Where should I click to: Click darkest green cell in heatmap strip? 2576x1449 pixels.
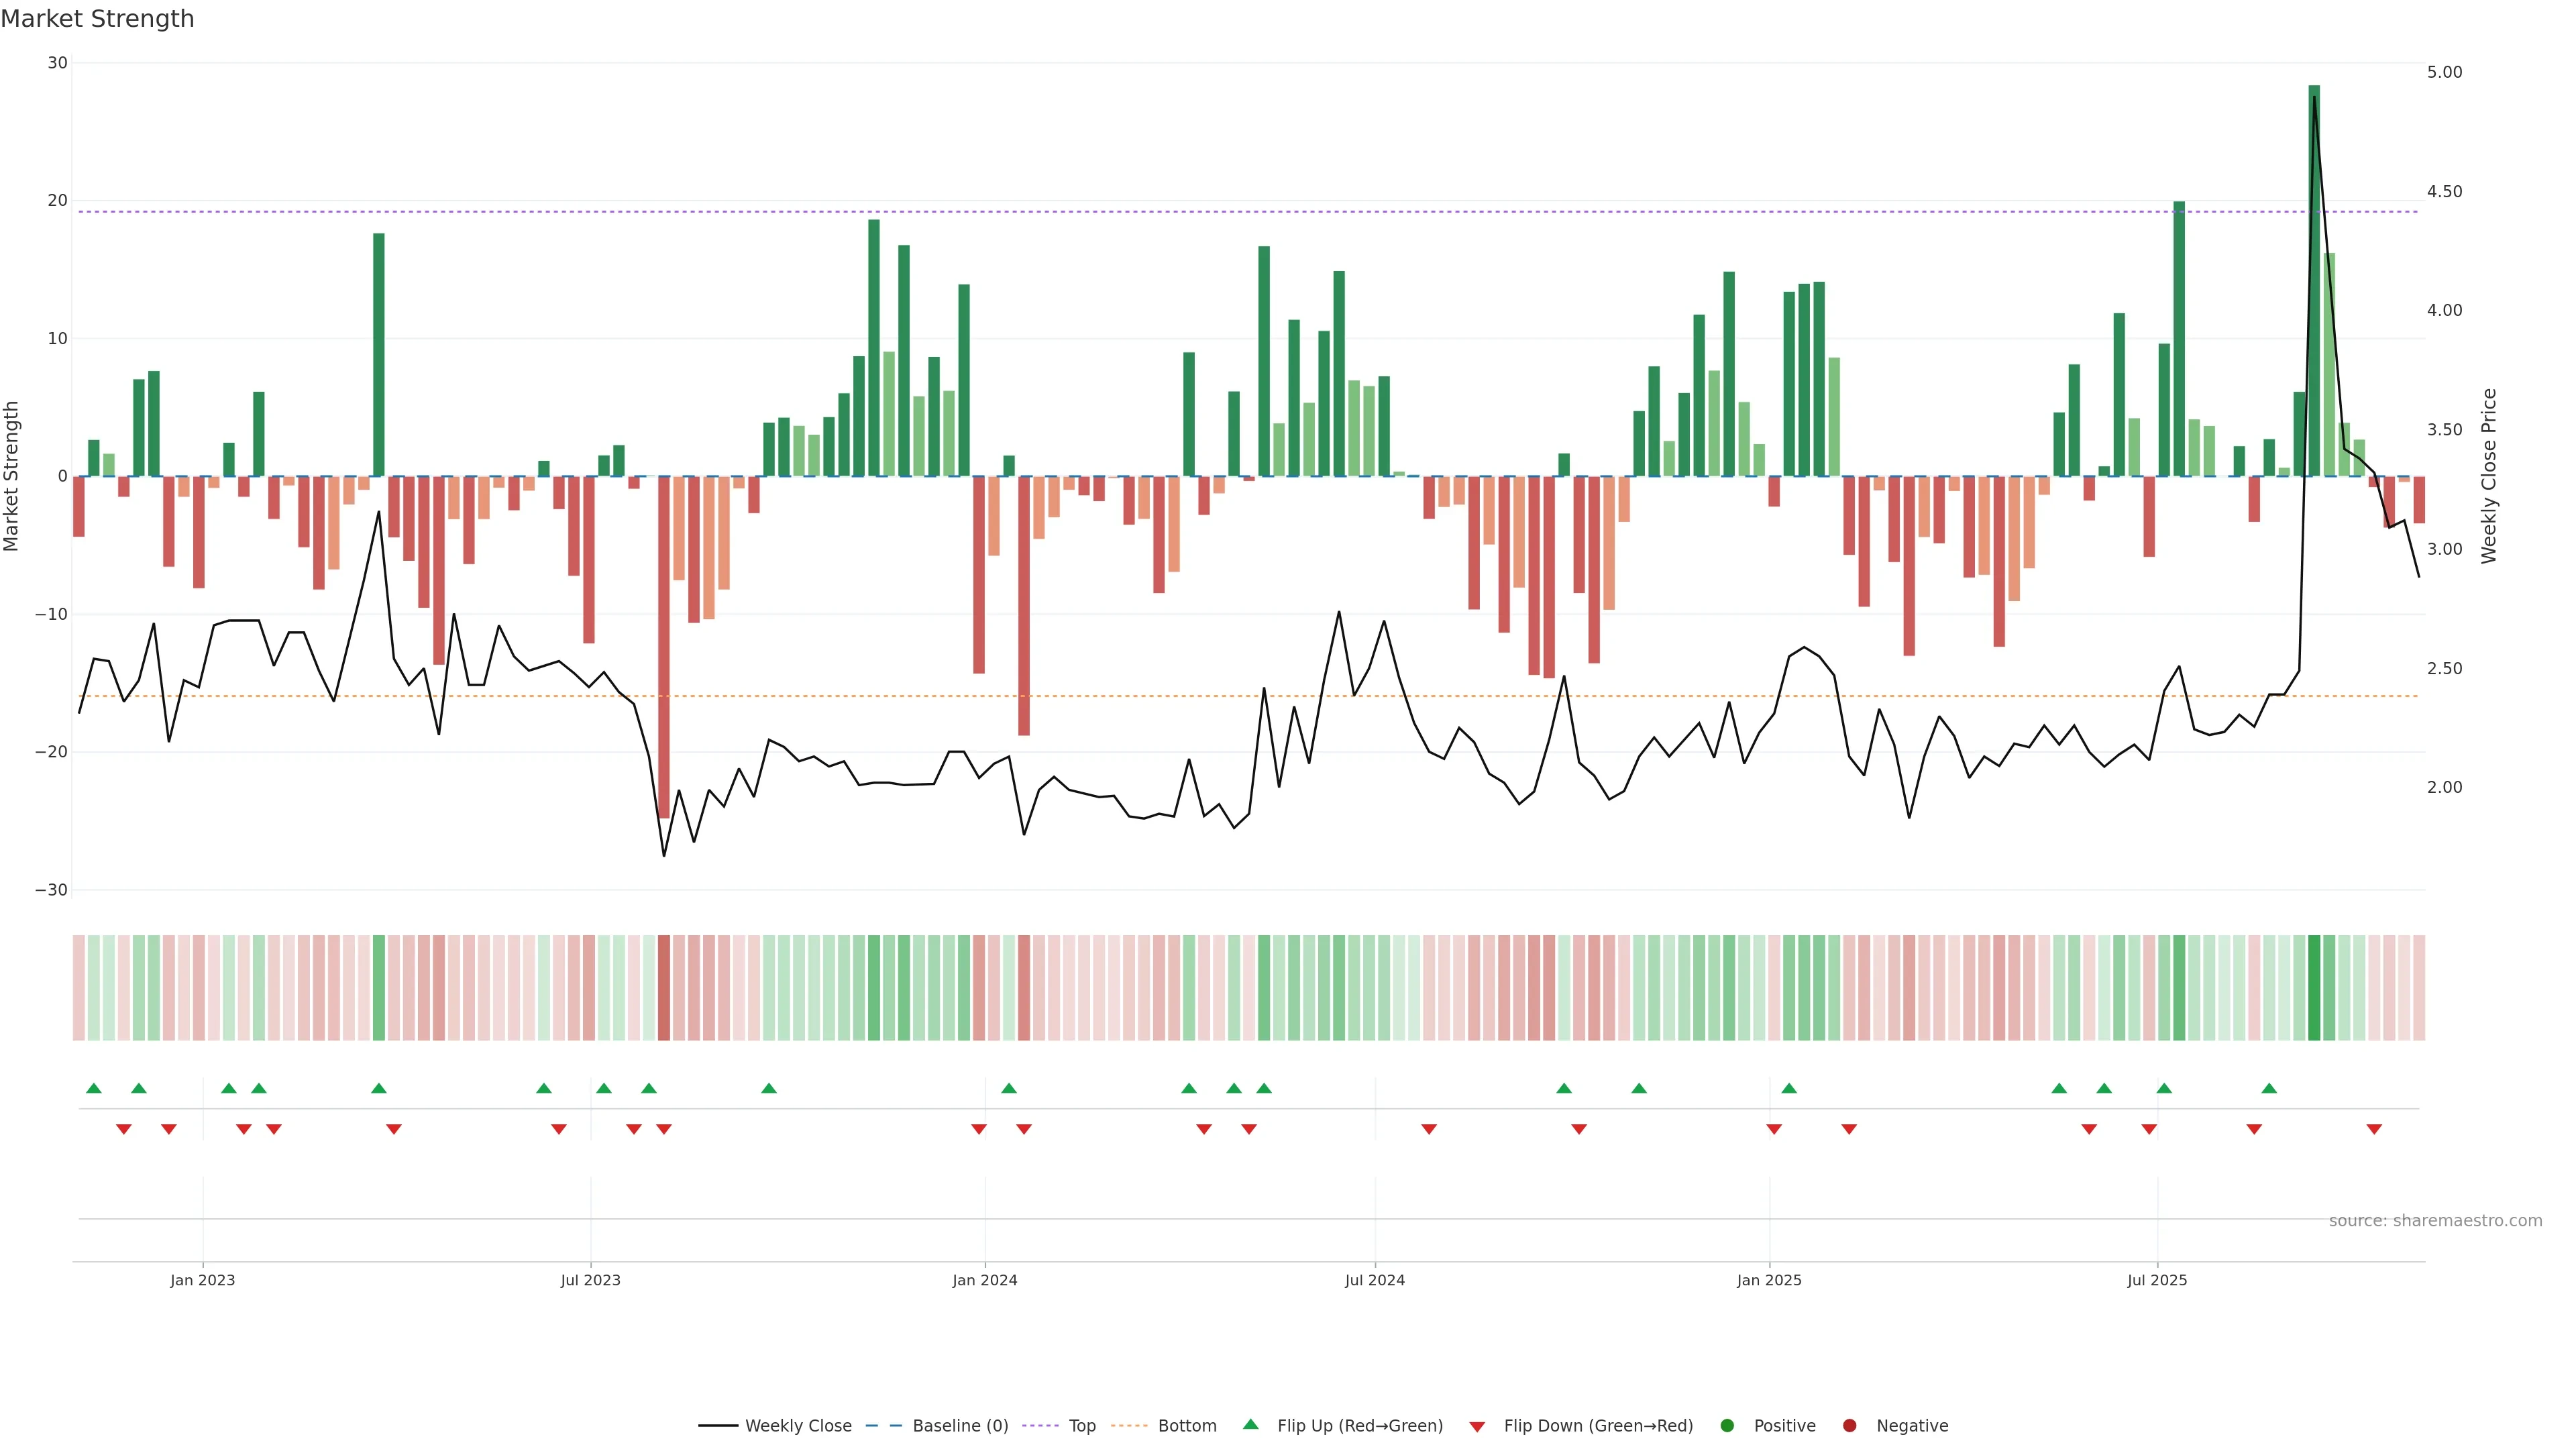2314,988
